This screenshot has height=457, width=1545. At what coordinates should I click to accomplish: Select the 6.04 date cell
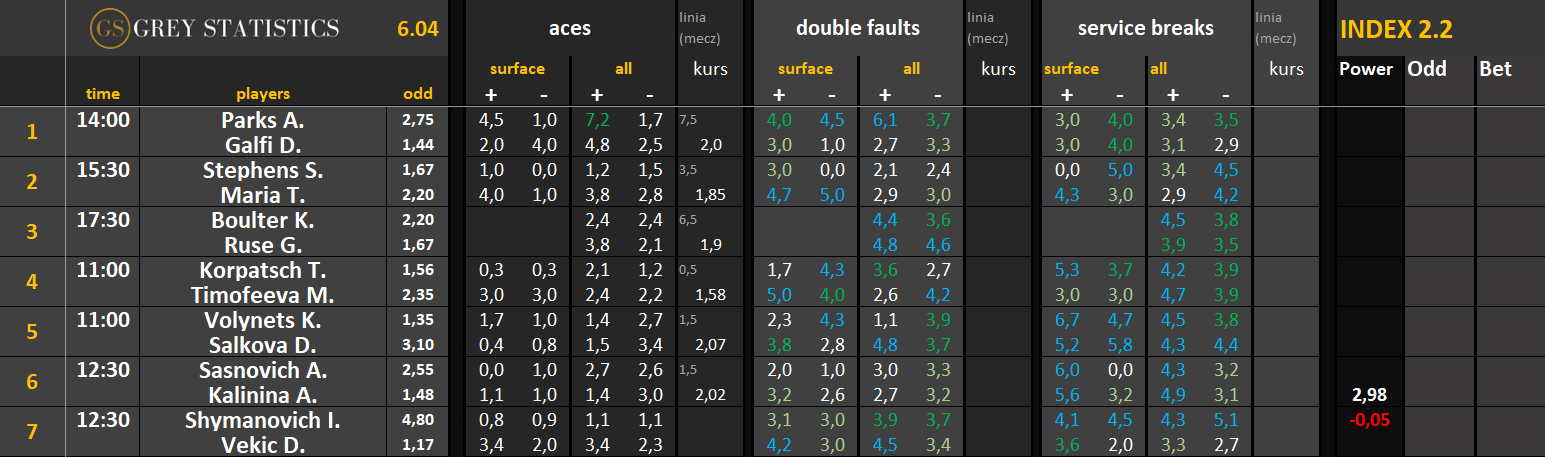[417, 29]
